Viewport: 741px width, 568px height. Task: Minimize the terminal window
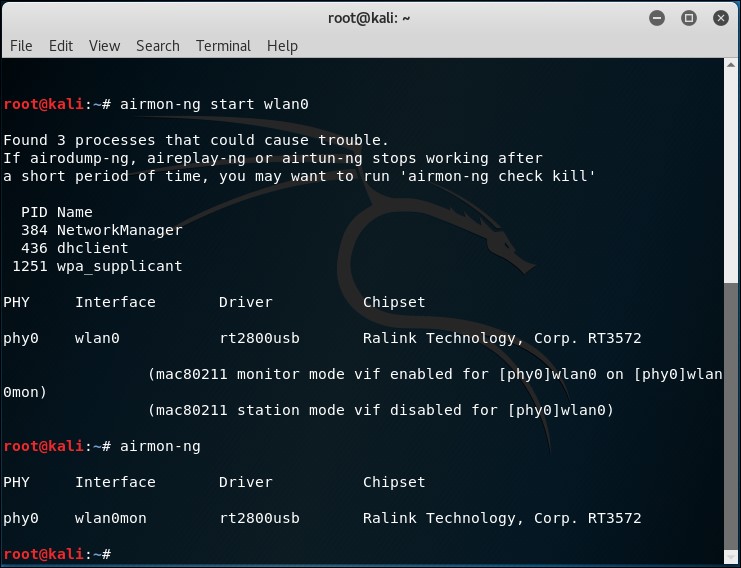coord(657,18)
